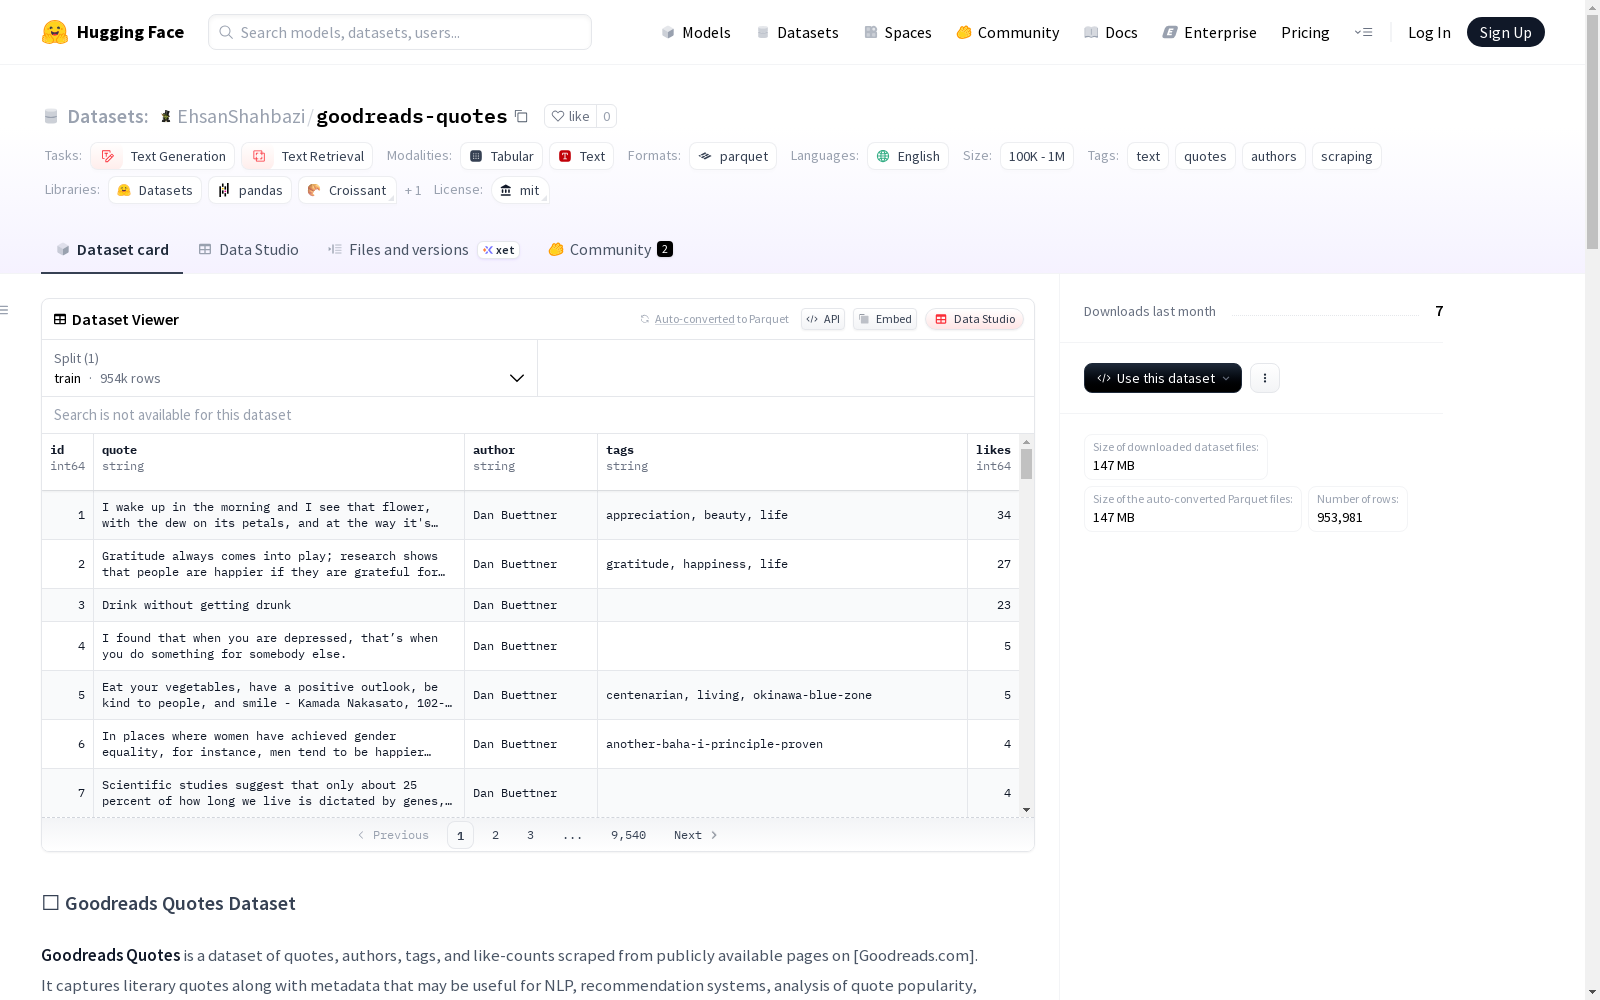Click the 'Drink without getting drunk' quote cell
The height and width of the screenshot is (1000, 1600).
tap(279, 605)
